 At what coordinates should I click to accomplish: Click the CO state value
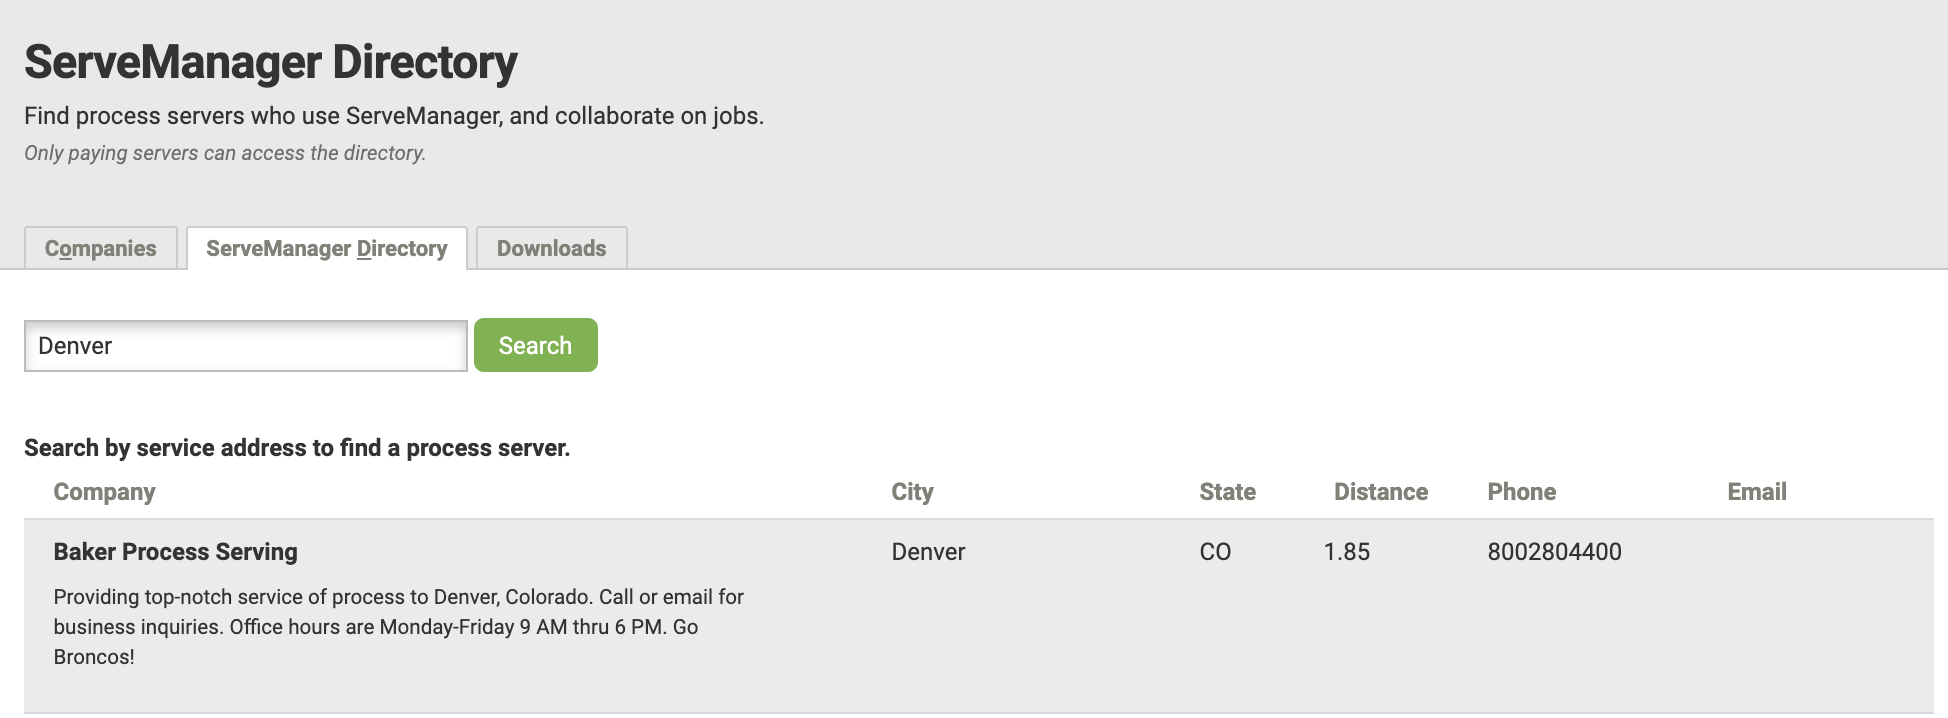tap(1215, 552)
